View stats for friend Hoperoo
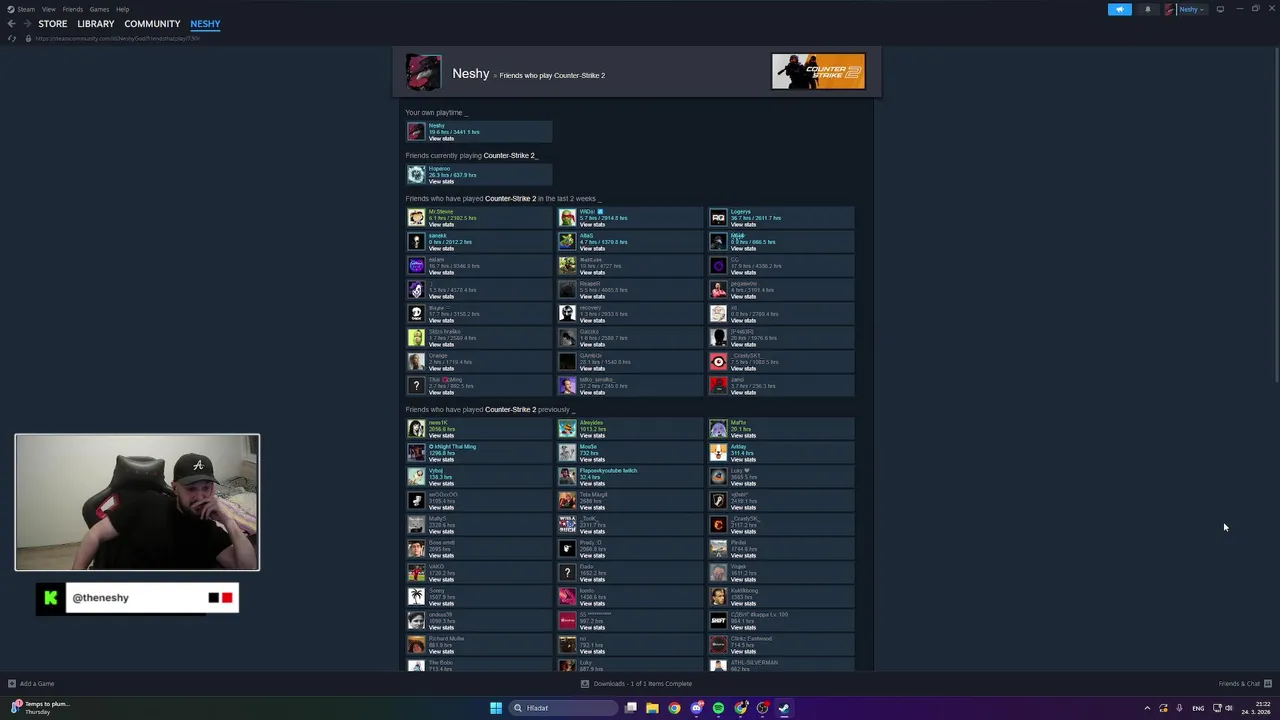 441,181
